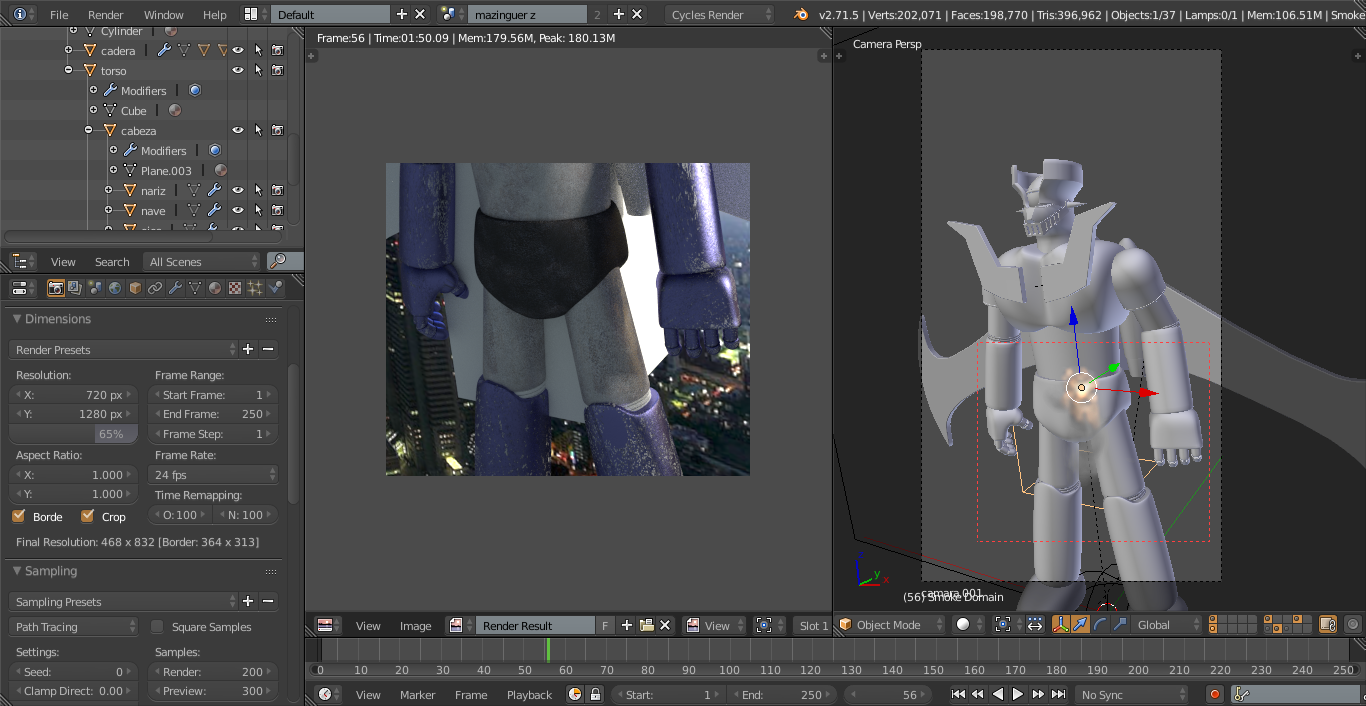Toggle the Border render checkbox
Image resolution: width=1366 pixels, height=706 pixels.
[18, 516]
